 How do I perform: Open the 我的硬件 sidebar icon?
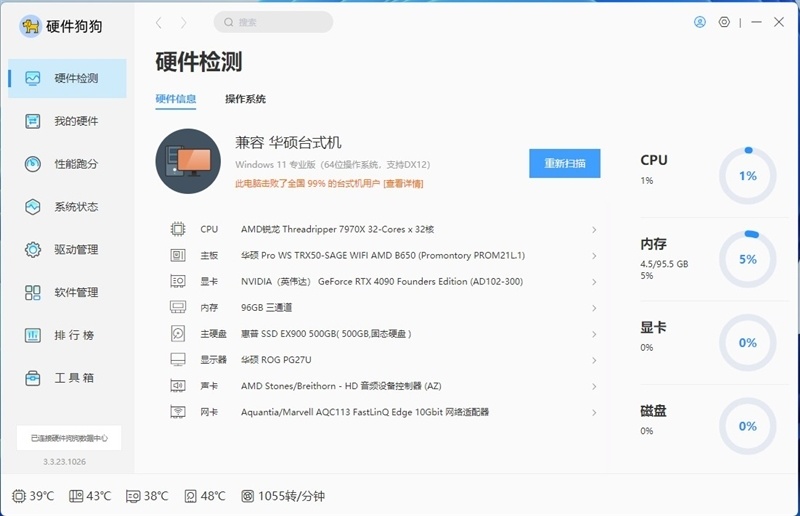[33, 121]
